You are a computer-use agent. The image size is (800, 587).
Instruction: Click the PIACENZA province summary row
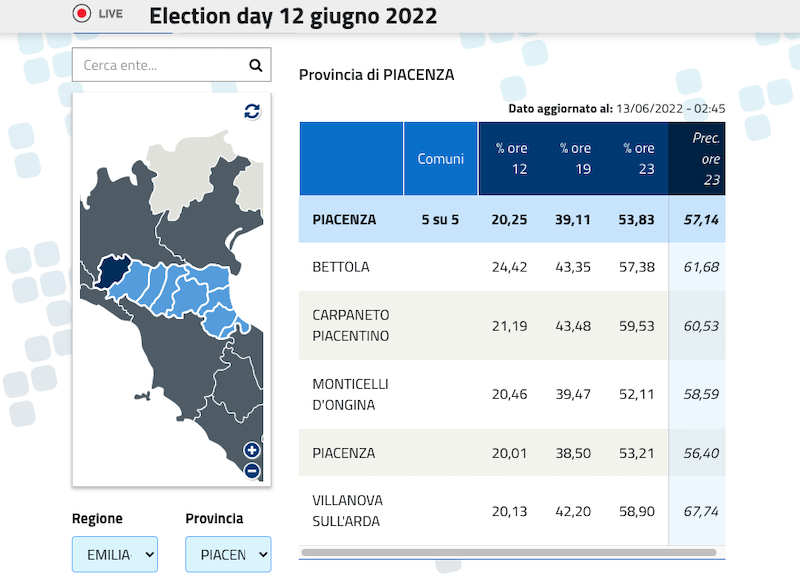pyautogui.click(x=344, y=219)
